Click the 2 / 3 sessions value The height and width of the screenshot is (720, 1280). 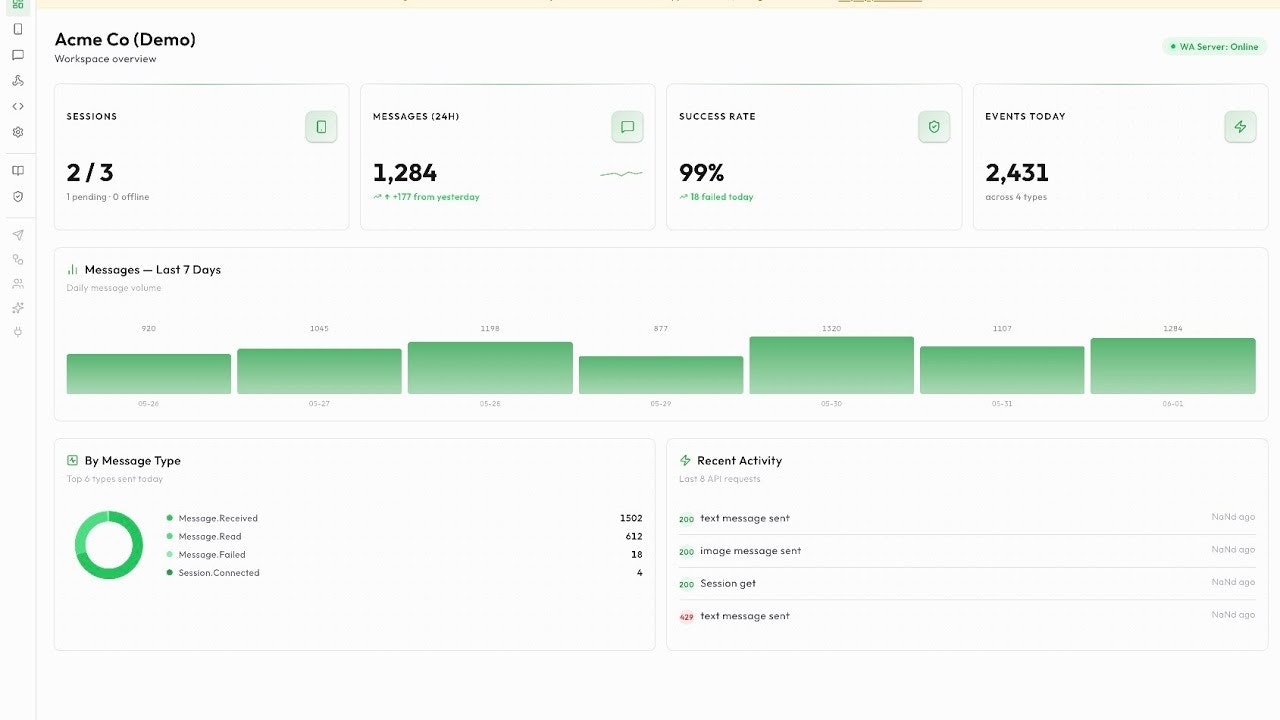tap(90, 173)
